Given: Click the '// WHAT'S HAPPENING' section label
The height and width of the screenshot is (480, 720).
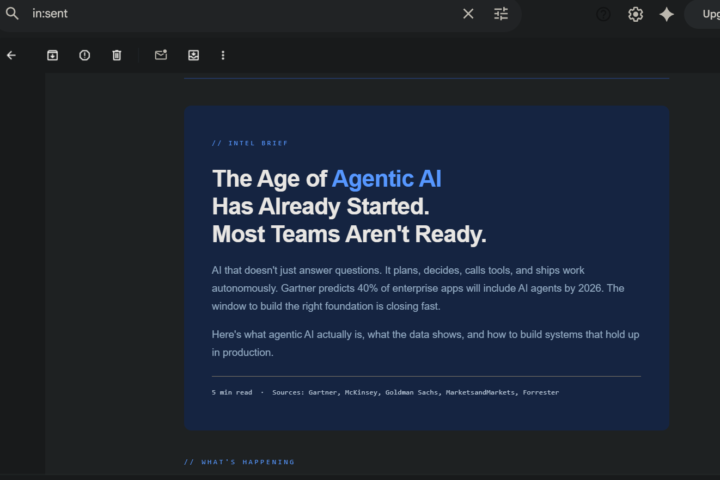Looking at the screenshot, I should (239, 462).
